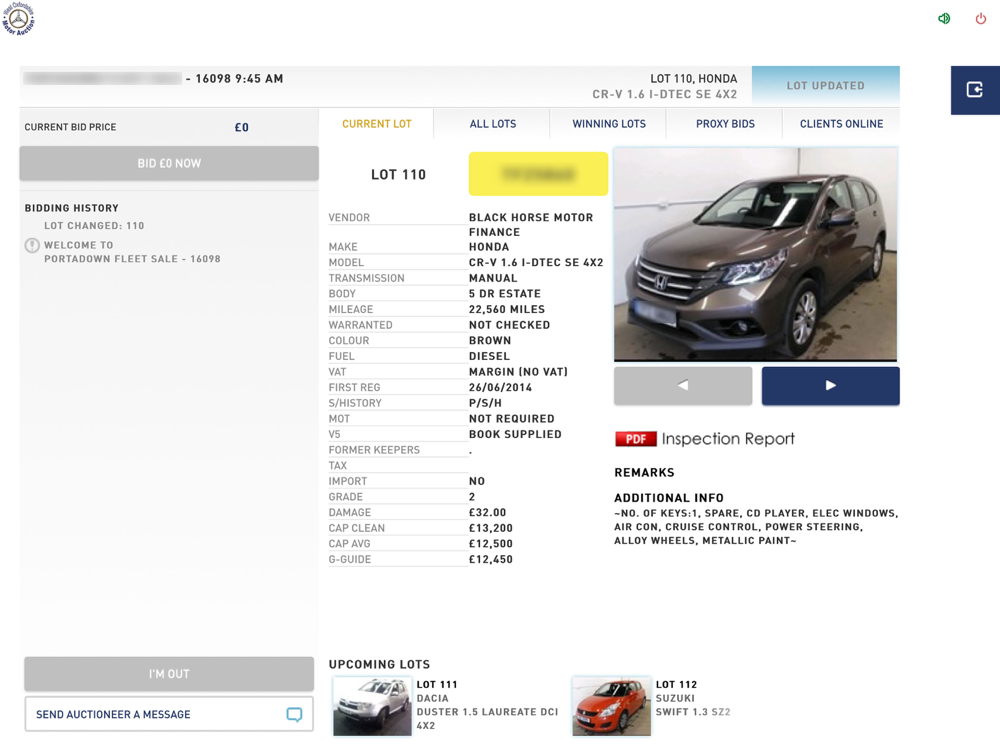The width and height of the screenshot is (1000, 750).
Task: Click the 'CURRENT BID PRICE' £0 amount
Action: point(242,127)
